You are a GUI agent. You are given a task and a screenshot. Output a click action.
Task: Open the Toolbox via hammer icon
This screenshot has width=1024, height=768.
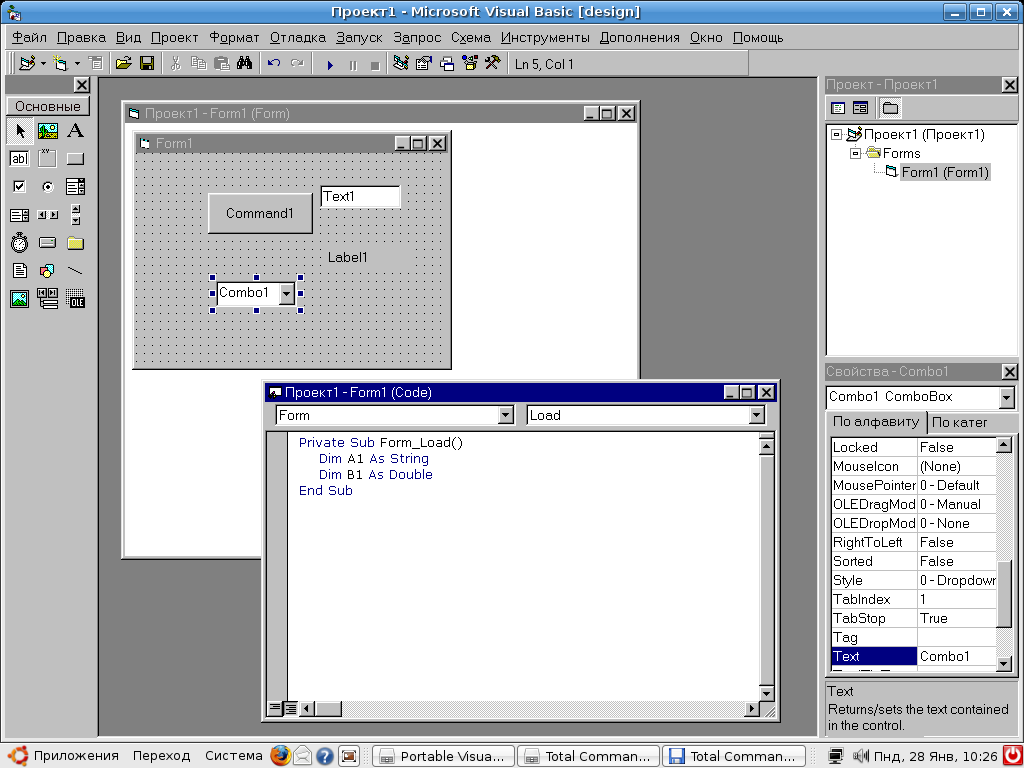[493, 64]
